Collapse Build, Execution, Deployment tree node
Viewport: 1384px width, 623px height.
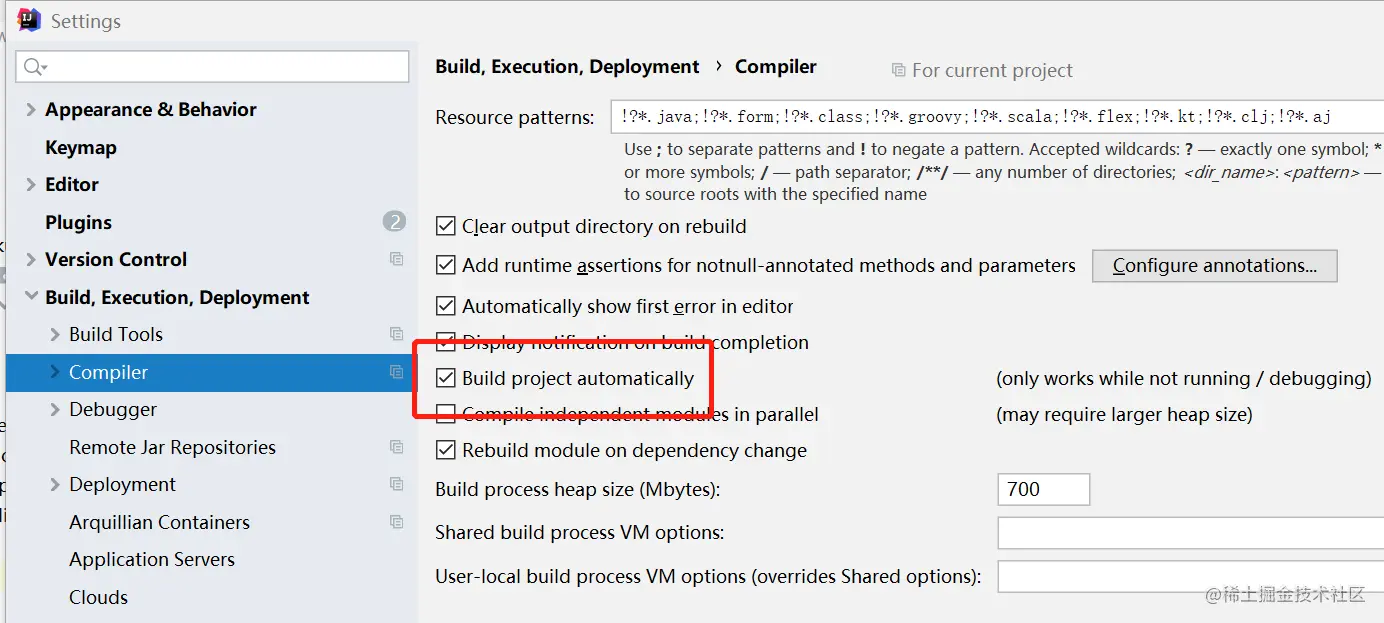pyautogui.click(x=31, y=297)
